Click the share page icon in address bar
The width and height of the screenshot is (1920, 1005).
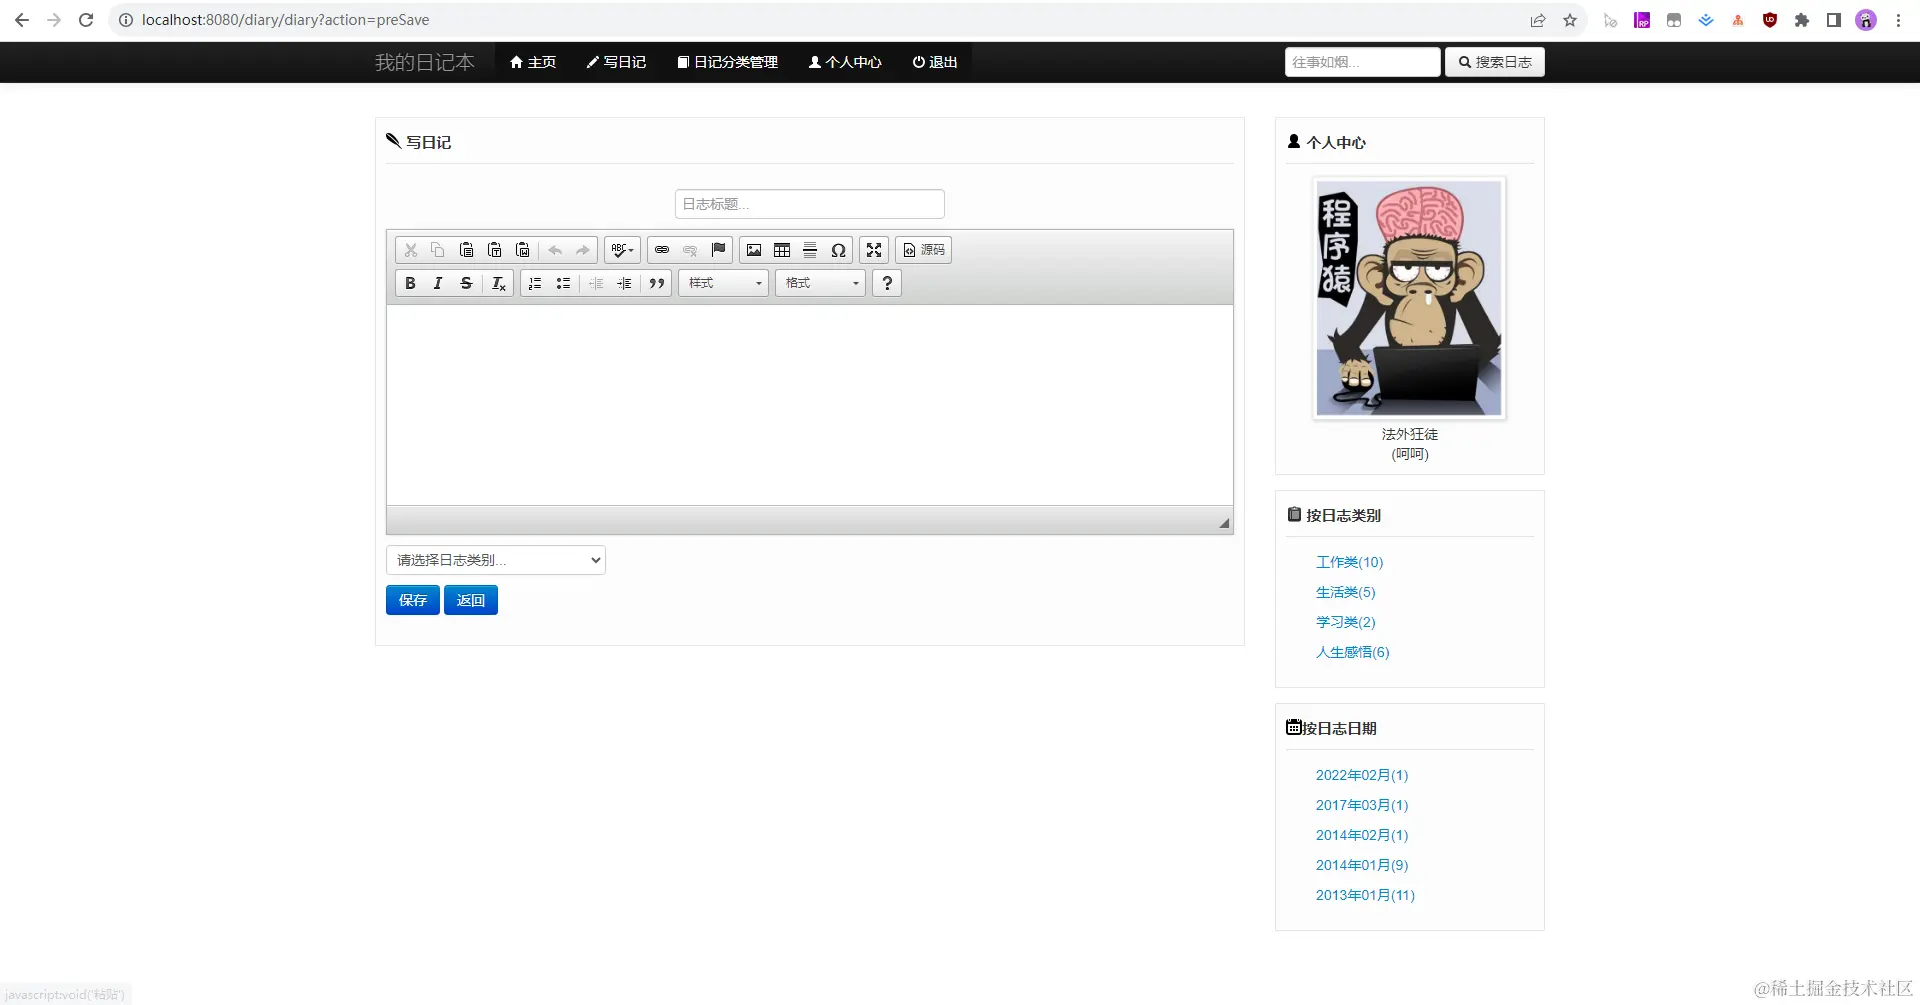pos(1538,20)
